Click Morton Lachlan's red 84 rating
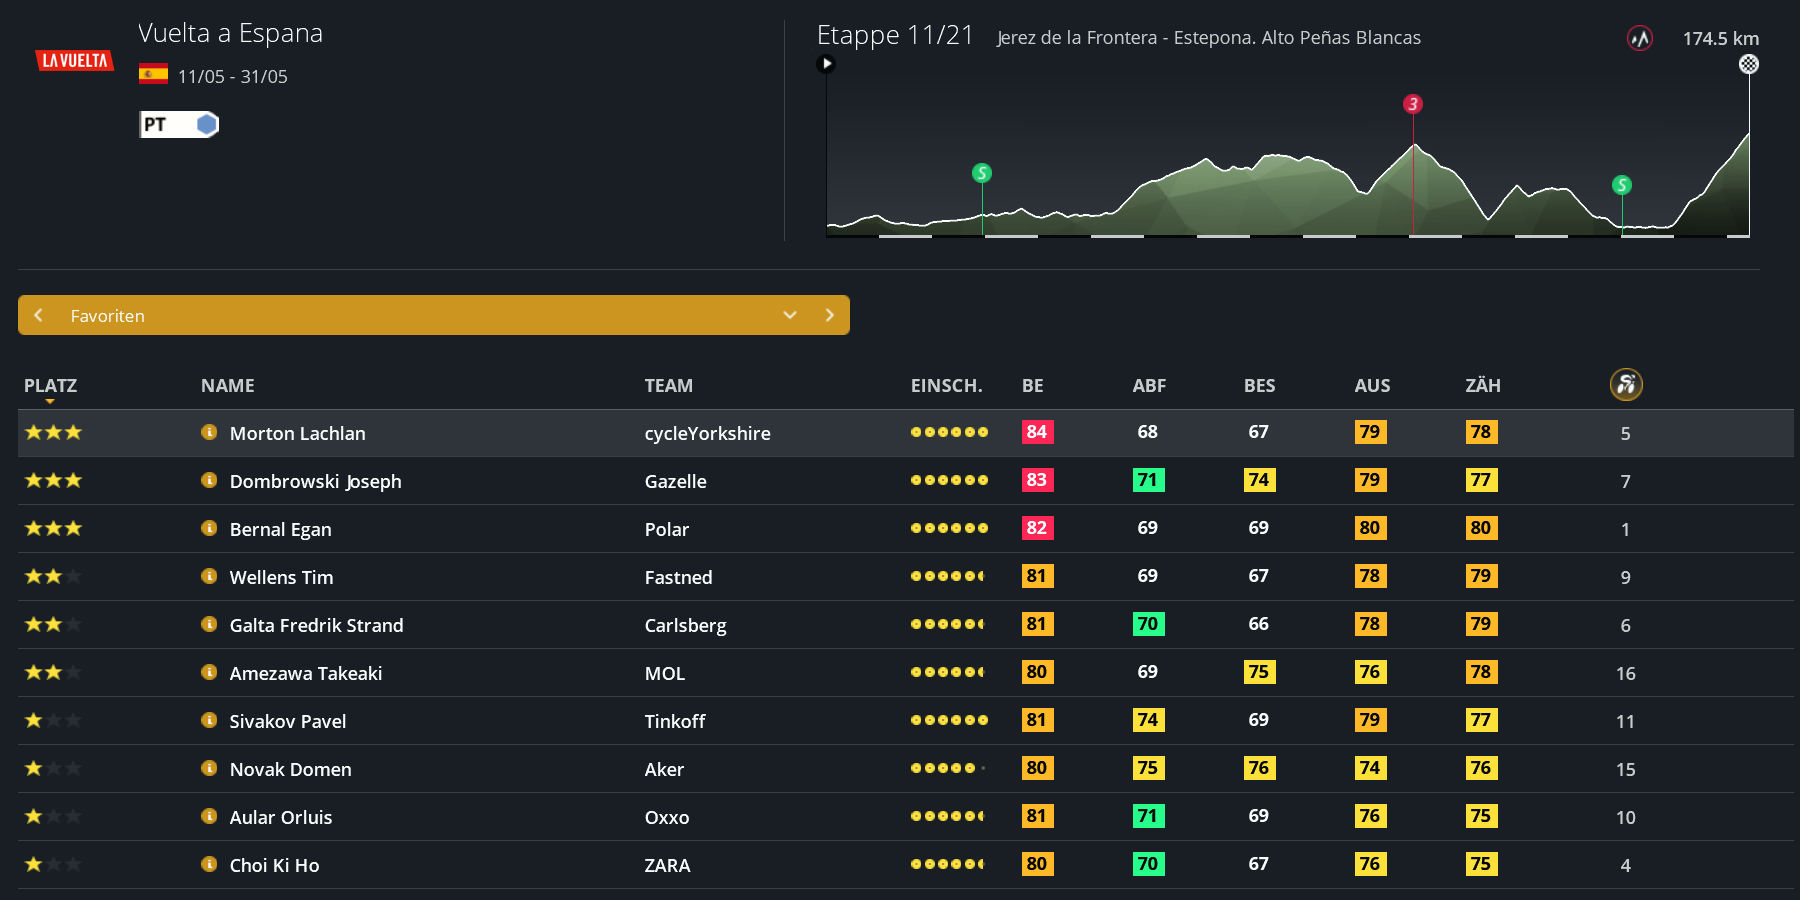 (x=1037, y=432)
